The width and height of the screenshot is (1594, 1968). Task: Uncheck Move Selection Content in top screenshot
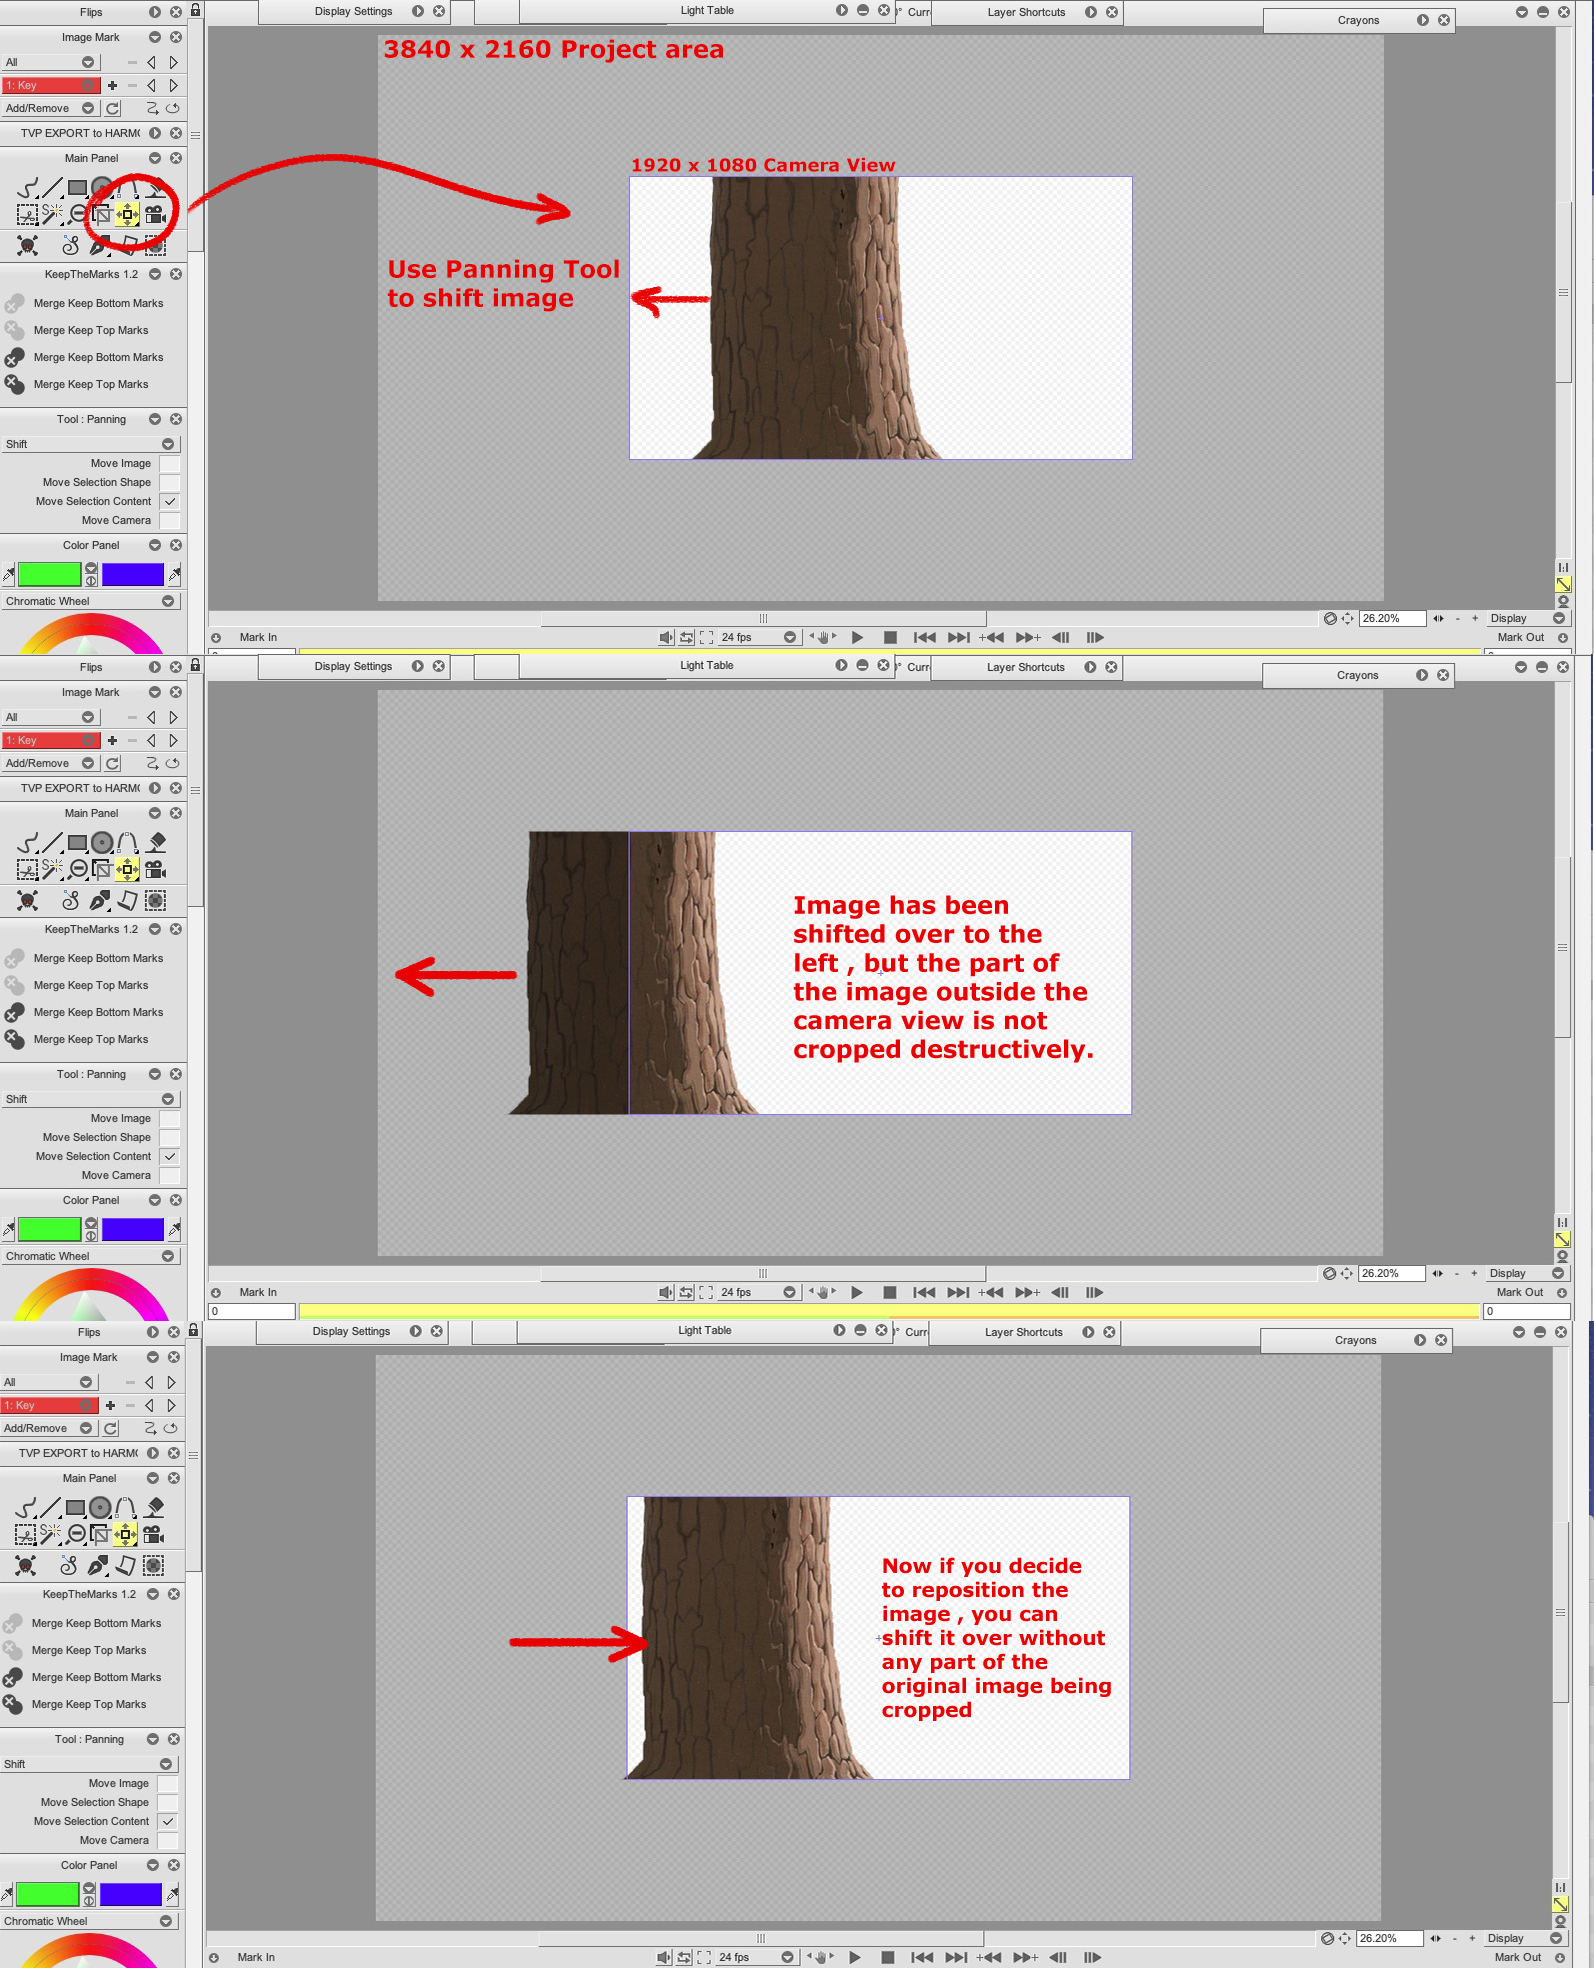pyautogui.click(x=171, y=501)
